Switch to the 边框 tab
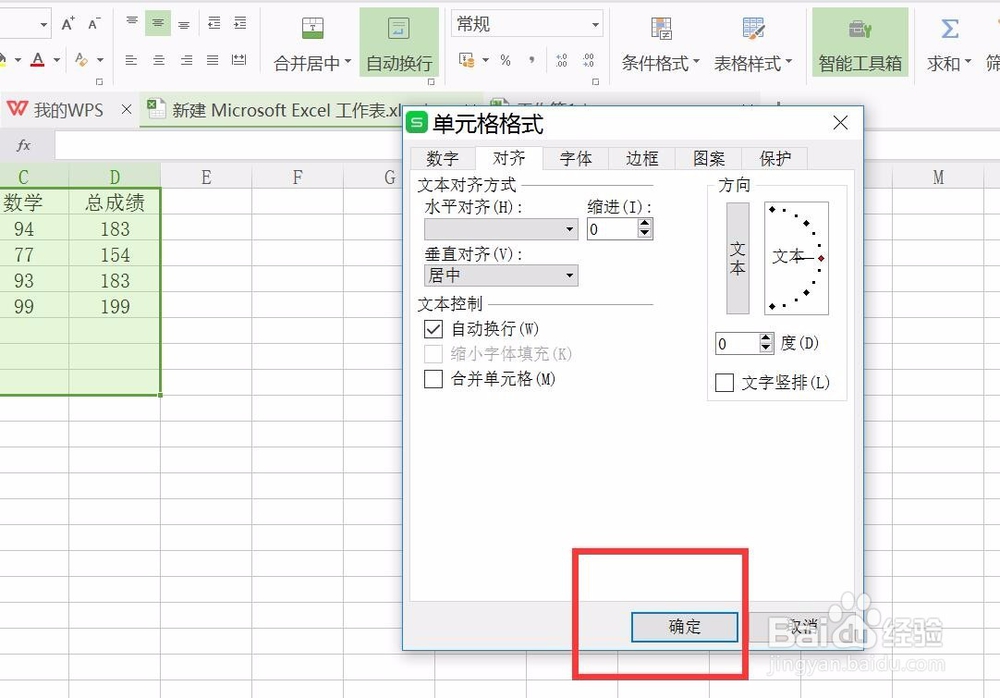1000x698 pixels. coord(642,157)
